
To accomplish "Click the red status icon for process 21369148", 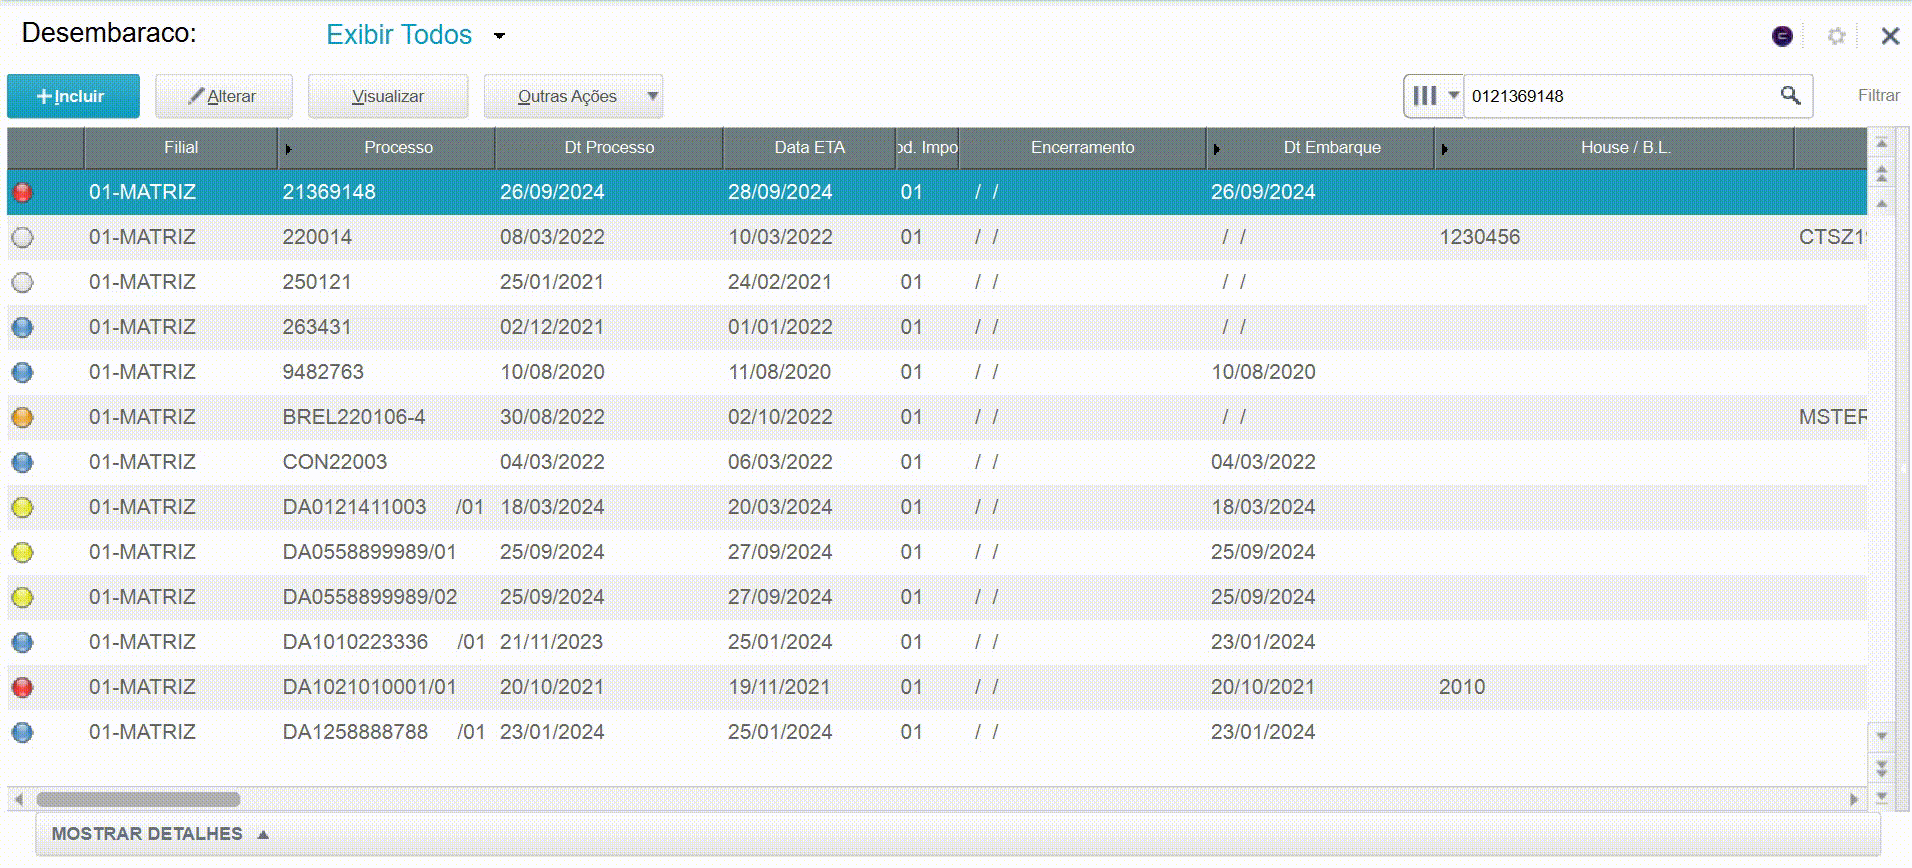I will (x=22, y=192).
